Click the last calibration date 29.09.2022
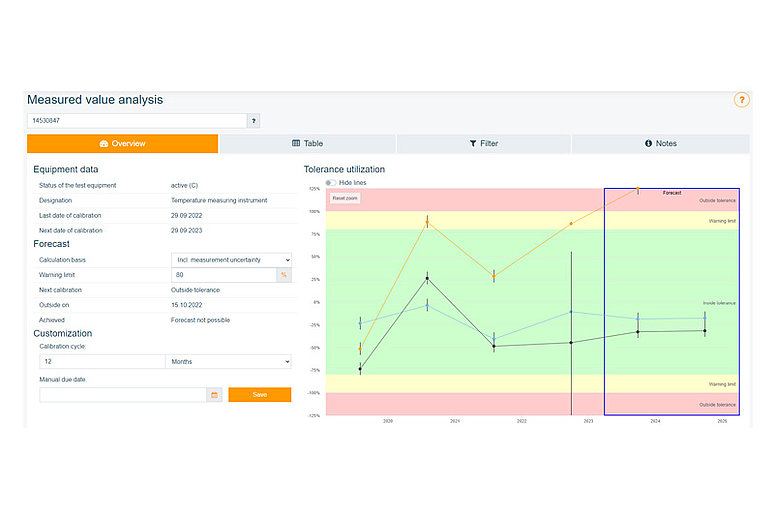Image resolution: width=776 pixels, height=519 pixels. (x=187, y=216)
